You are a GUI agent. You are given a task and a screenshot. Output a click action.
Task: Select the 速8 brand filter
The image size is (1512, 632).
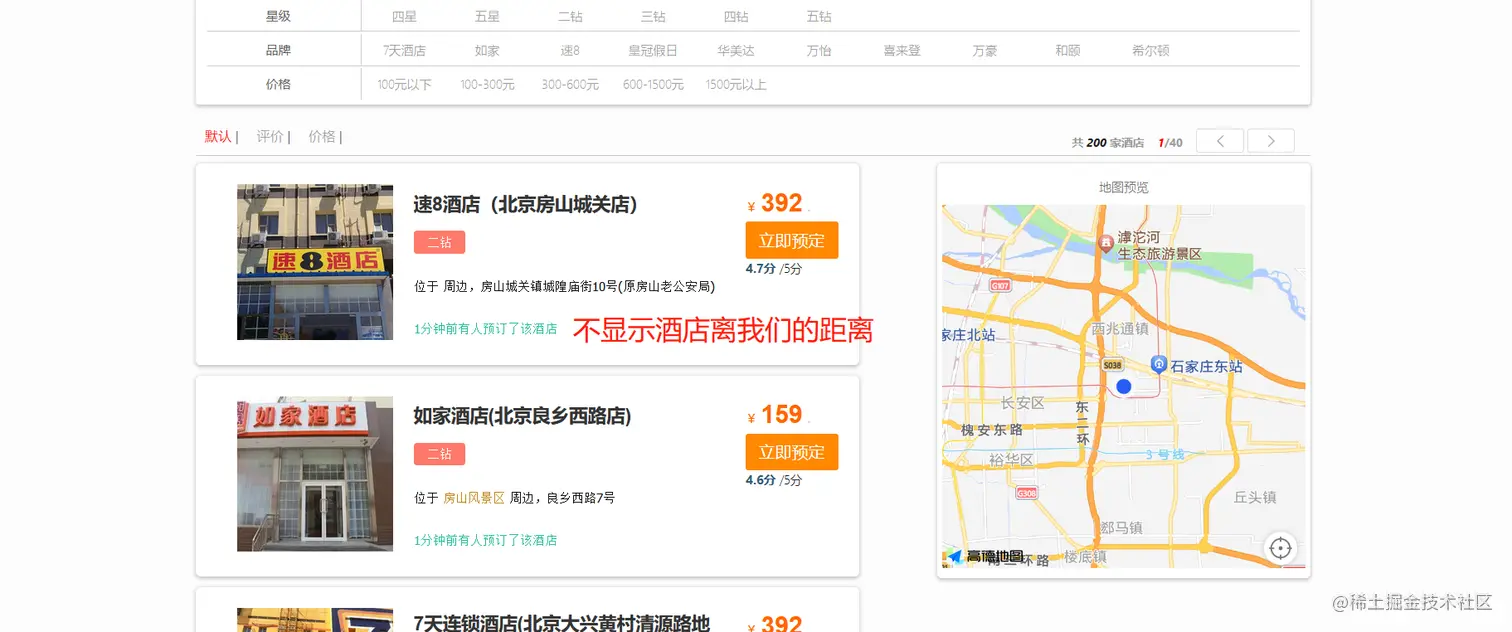pos(570,51)
